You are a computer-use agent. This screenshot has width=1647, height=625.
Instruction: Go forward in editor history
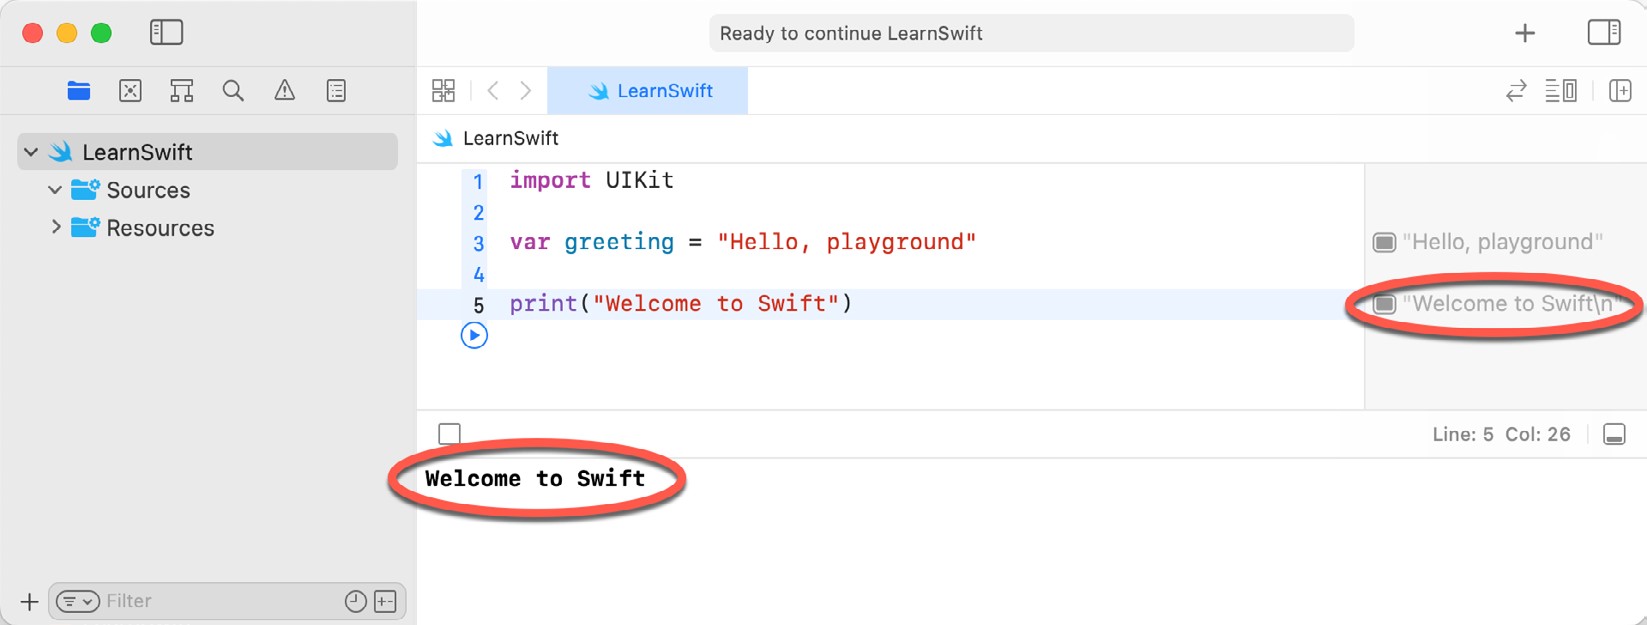[x=526, y=91]
